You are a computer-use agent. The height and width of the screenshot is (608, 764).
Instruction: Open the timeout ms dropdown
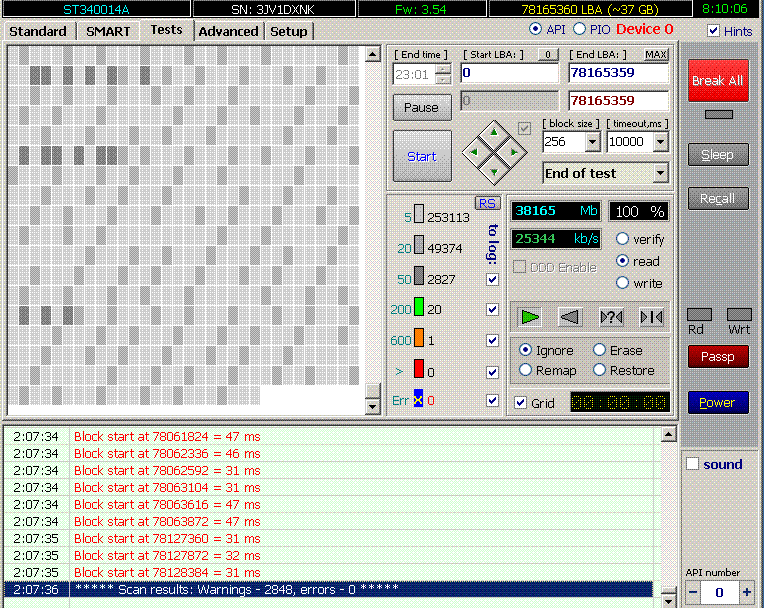click(660, 142)
